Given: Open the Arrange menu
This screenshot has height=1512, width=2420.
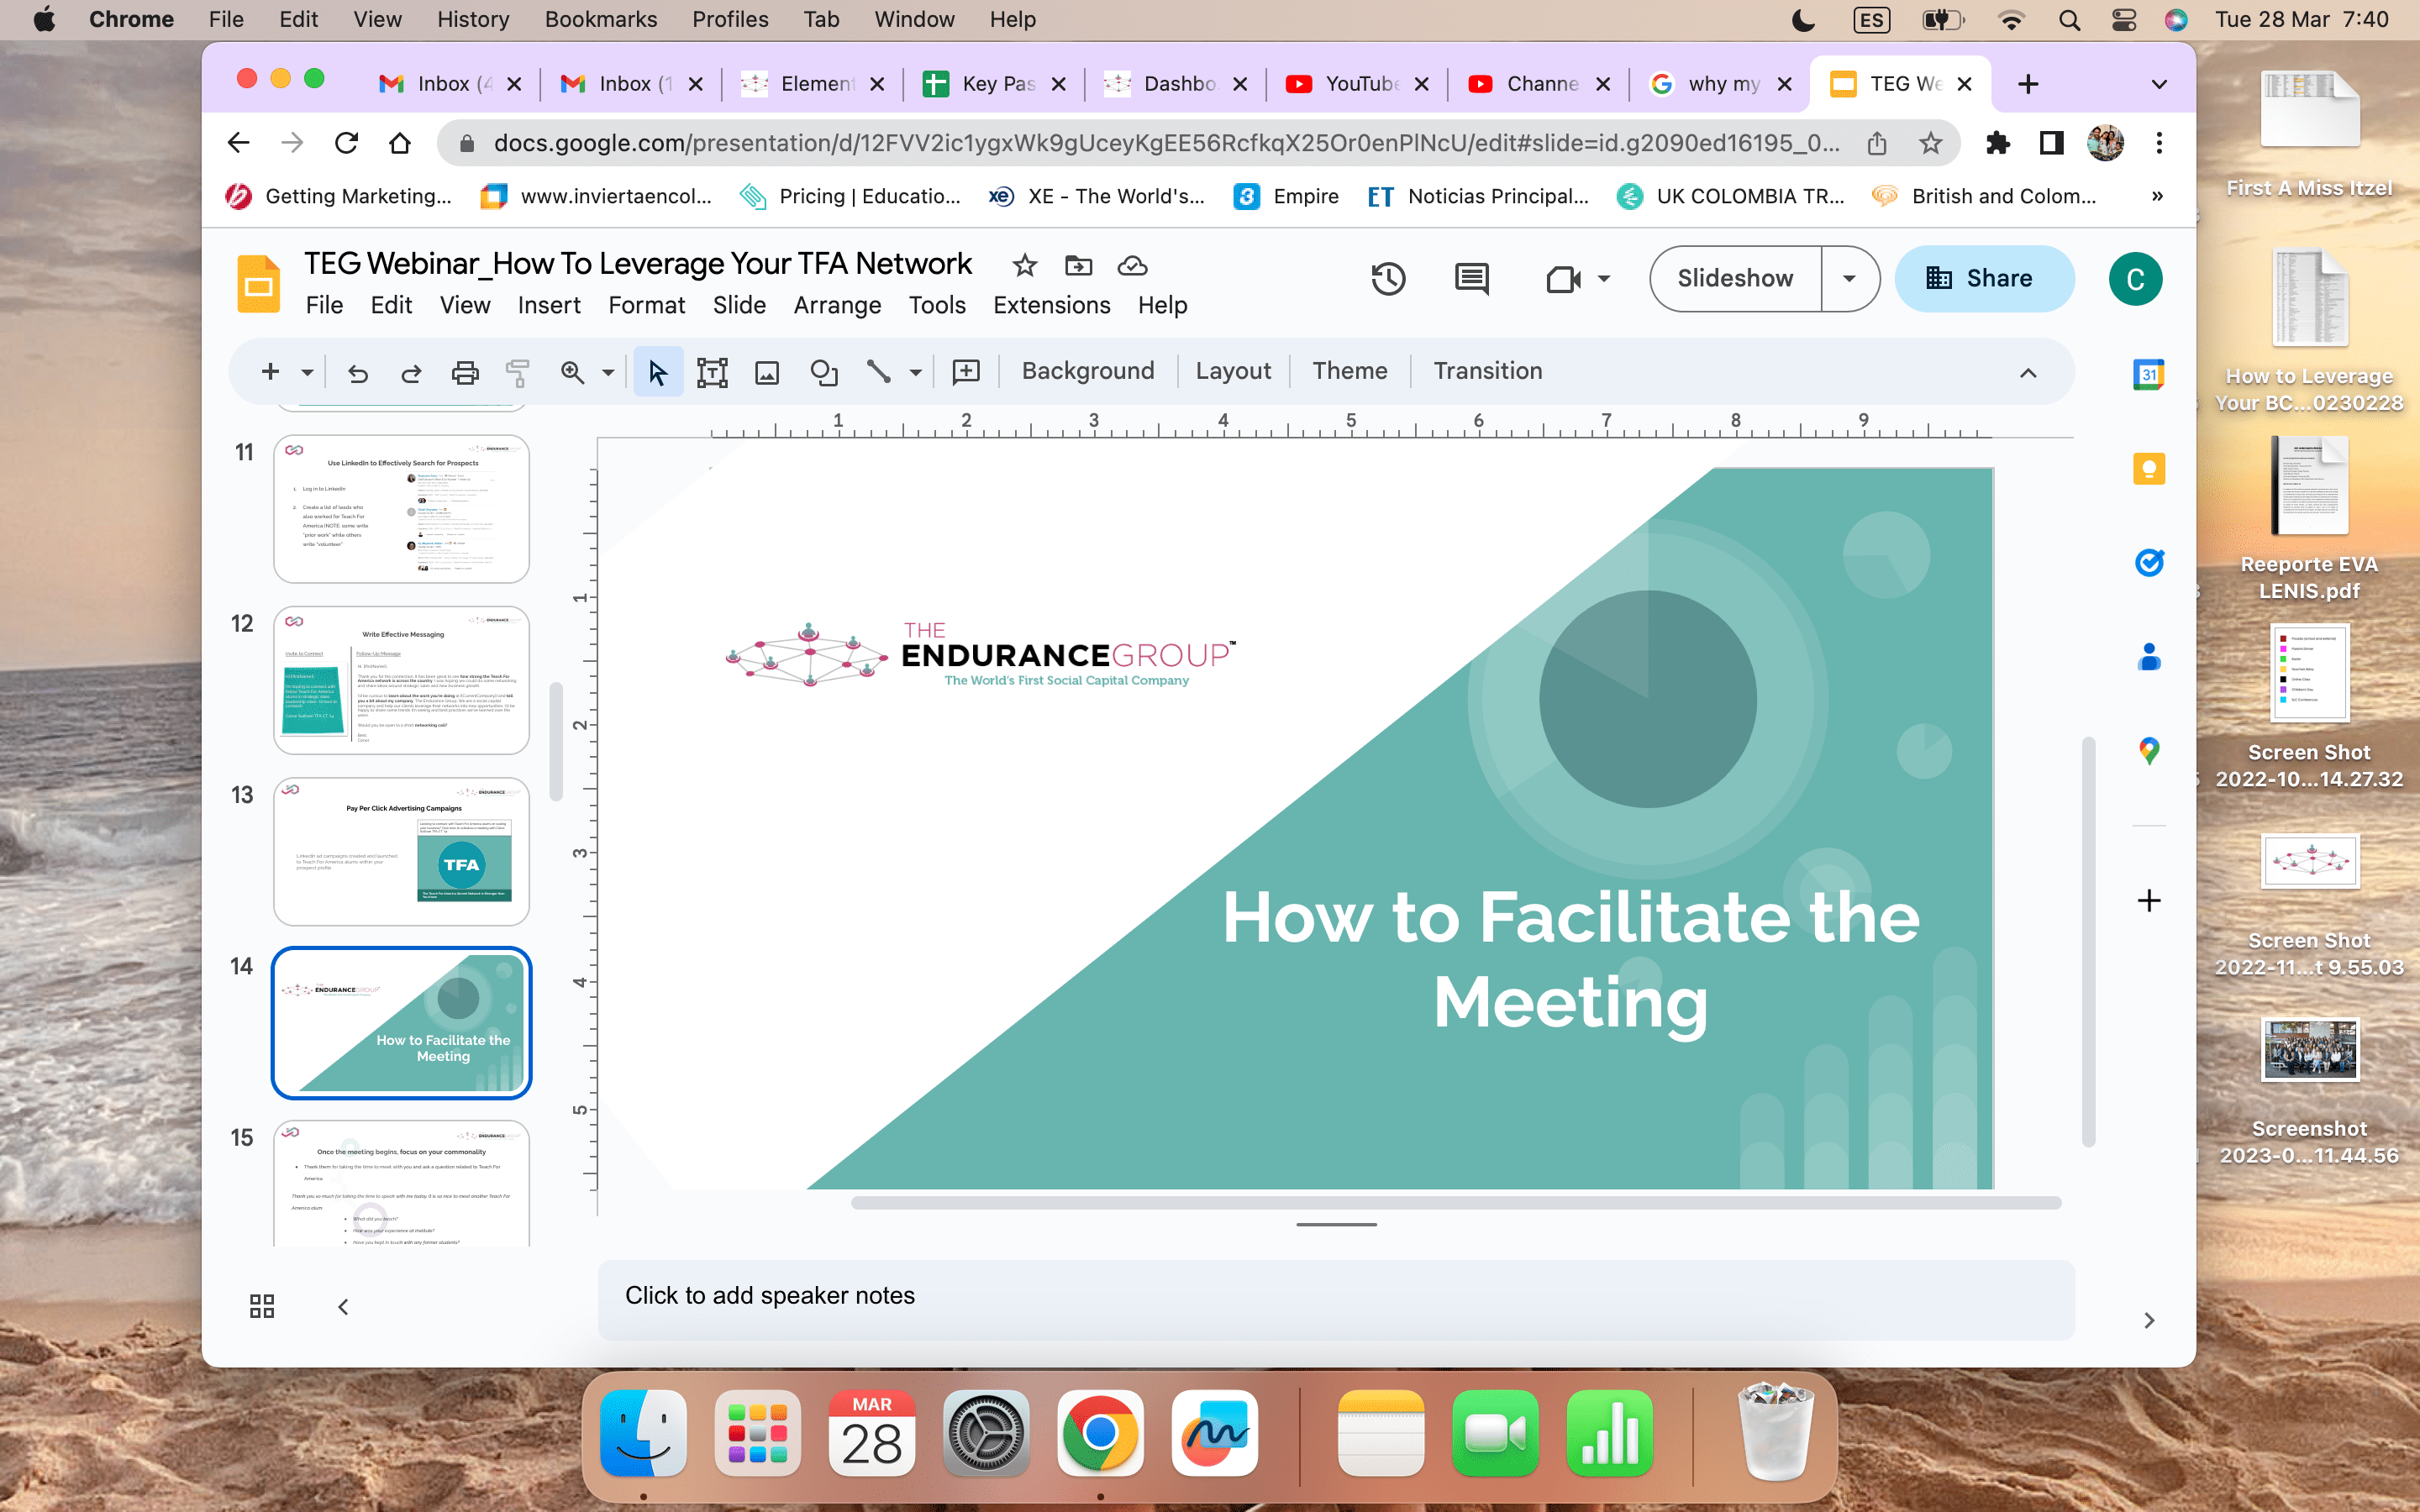Looking at the screenshot, I should pos(837,305).
